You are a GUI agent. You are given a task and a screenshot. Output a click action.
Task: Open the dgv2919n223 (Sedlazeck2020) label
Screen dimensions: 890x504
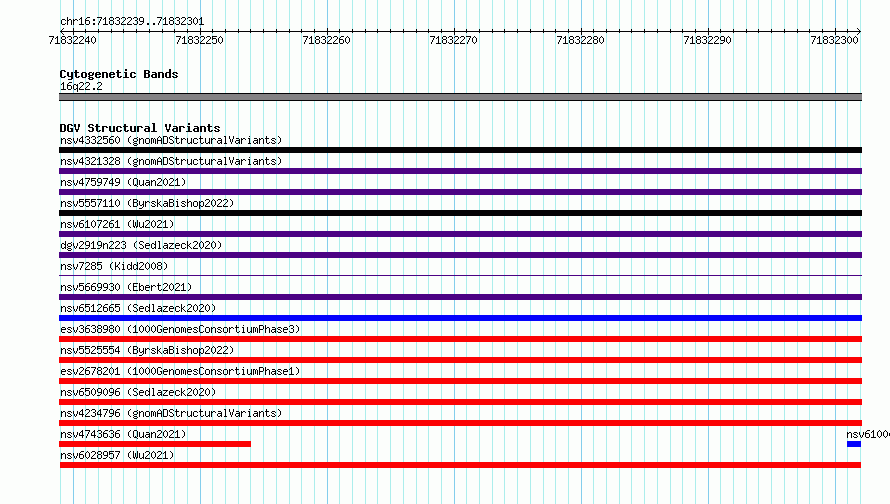click(141, 245)
